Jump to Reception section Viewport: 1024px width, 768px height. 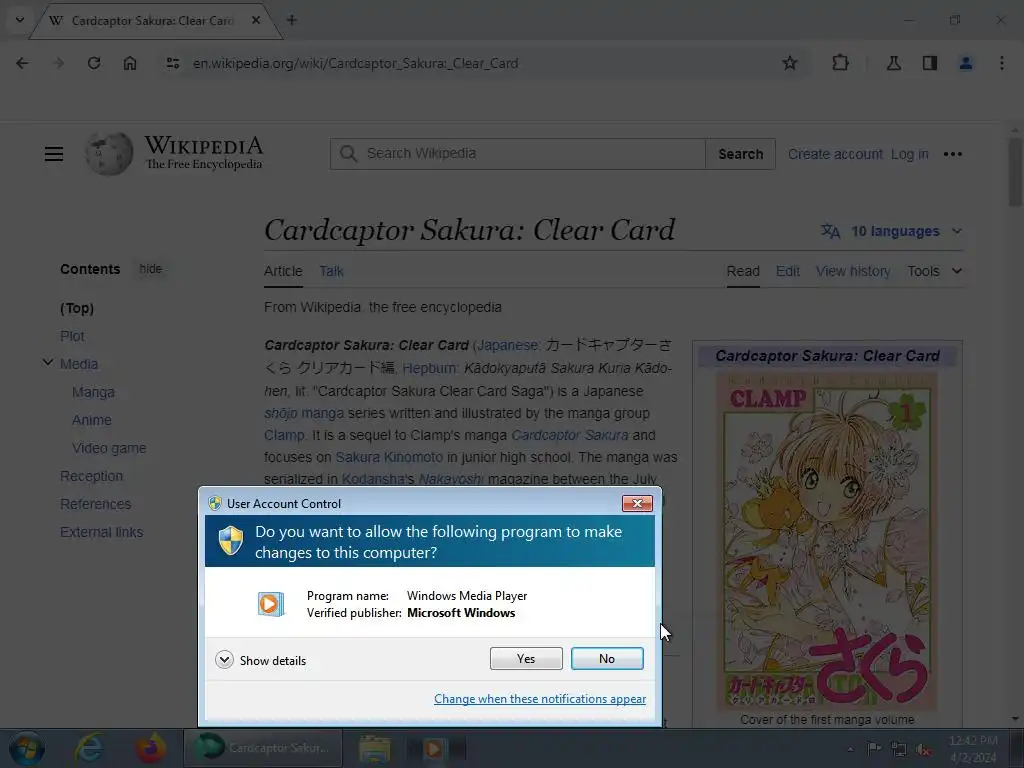[x=91, y=477]
